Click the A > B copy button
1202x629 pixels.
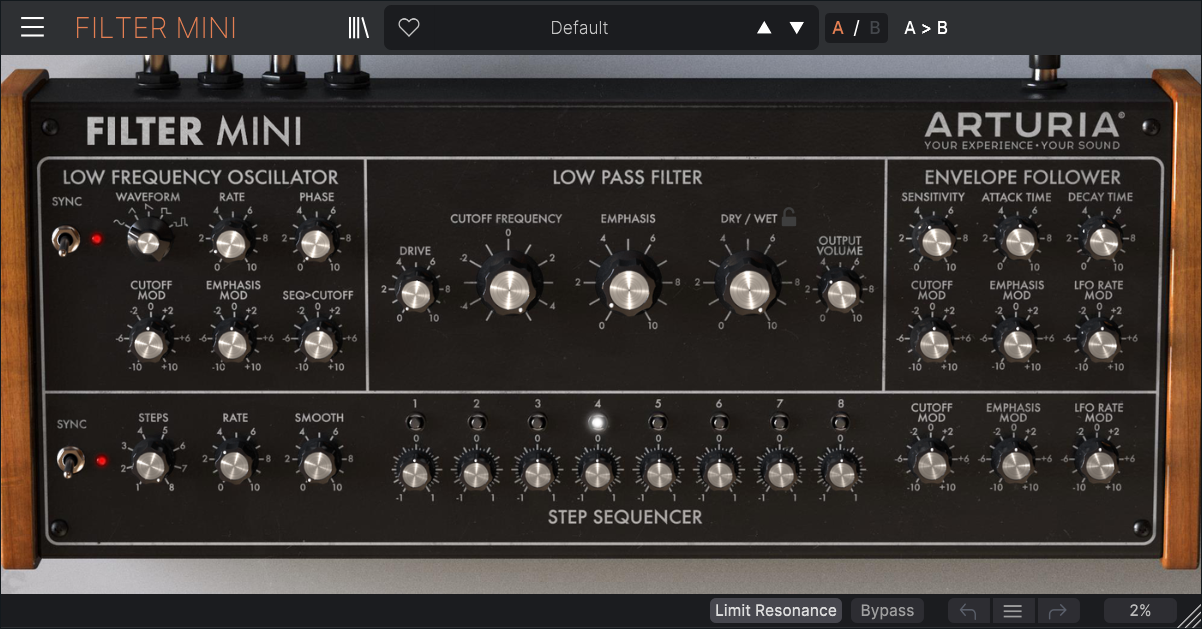click(926, 28)
